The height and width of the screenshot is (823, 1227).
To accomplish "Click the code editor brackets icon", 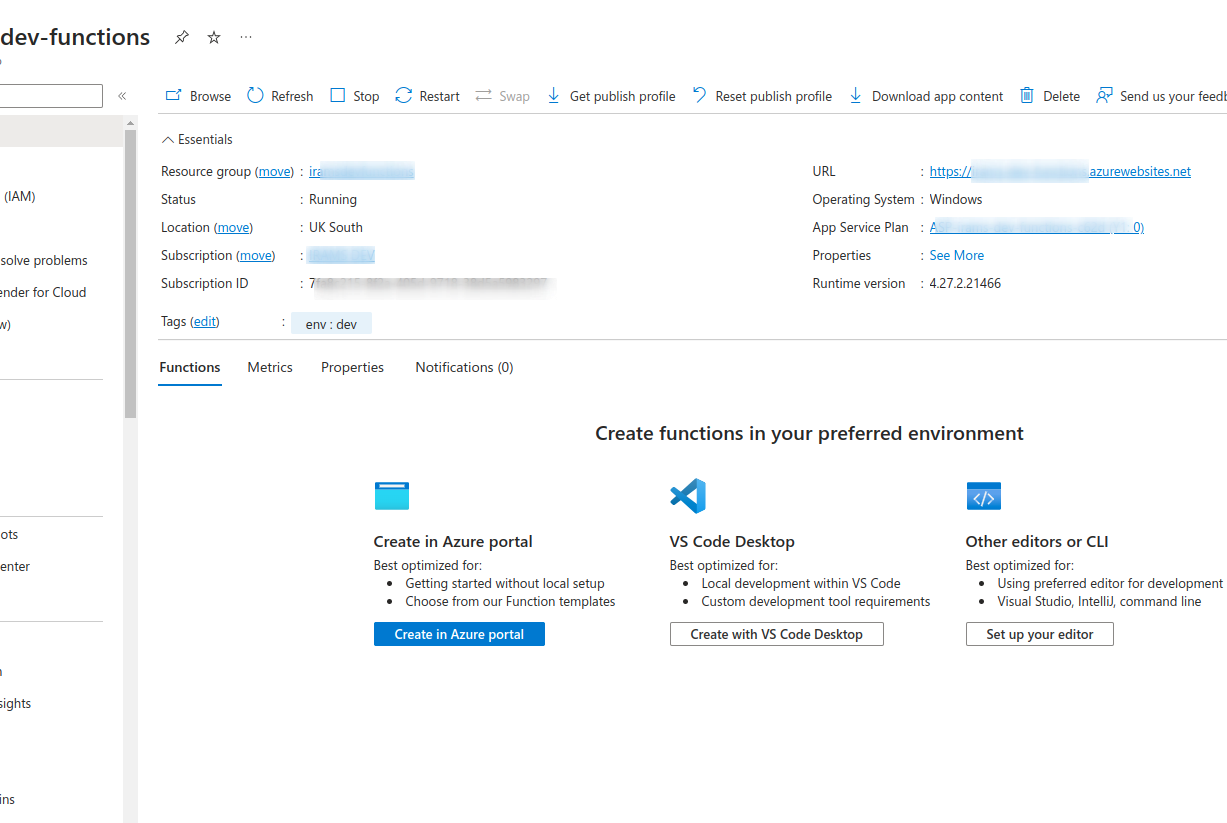I will [x=984, y=496].
